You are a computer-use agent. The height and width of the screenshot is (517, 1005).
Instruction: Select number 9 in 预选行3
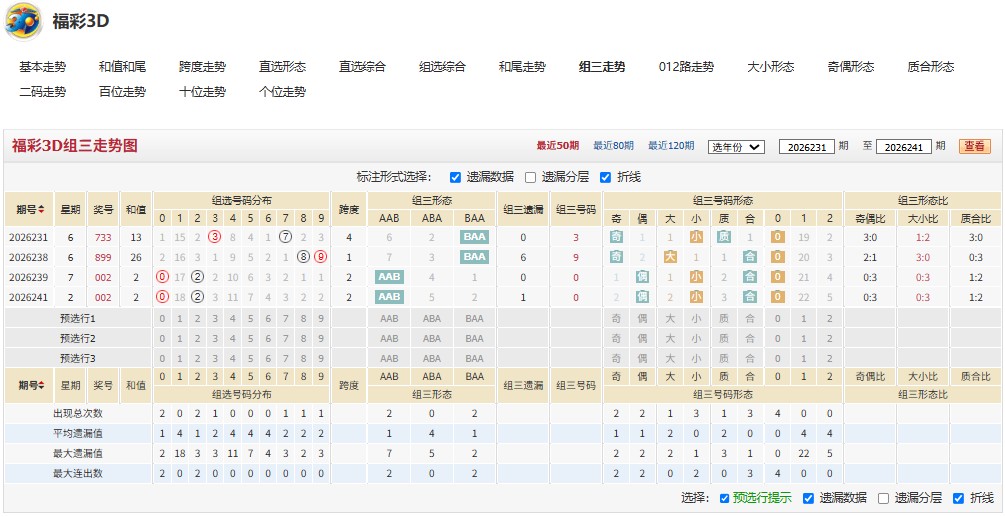click(x=321, y=358)
